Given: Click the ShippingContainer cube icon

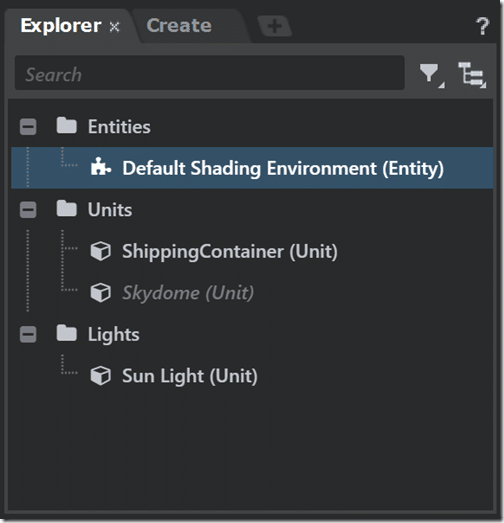Looking at the screenshot, I should (100, 251).
